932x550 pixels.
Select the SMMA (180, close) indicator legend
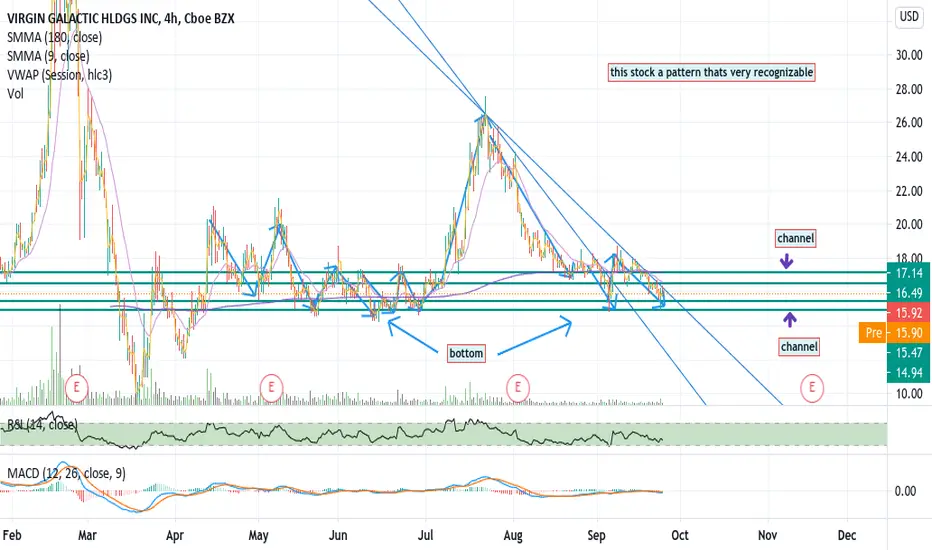tap(54, 37)
